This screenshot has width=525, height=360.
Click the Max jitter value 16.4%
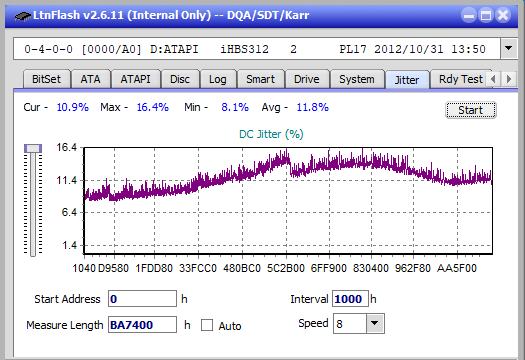pyautogui.click(x=153, y=107)
